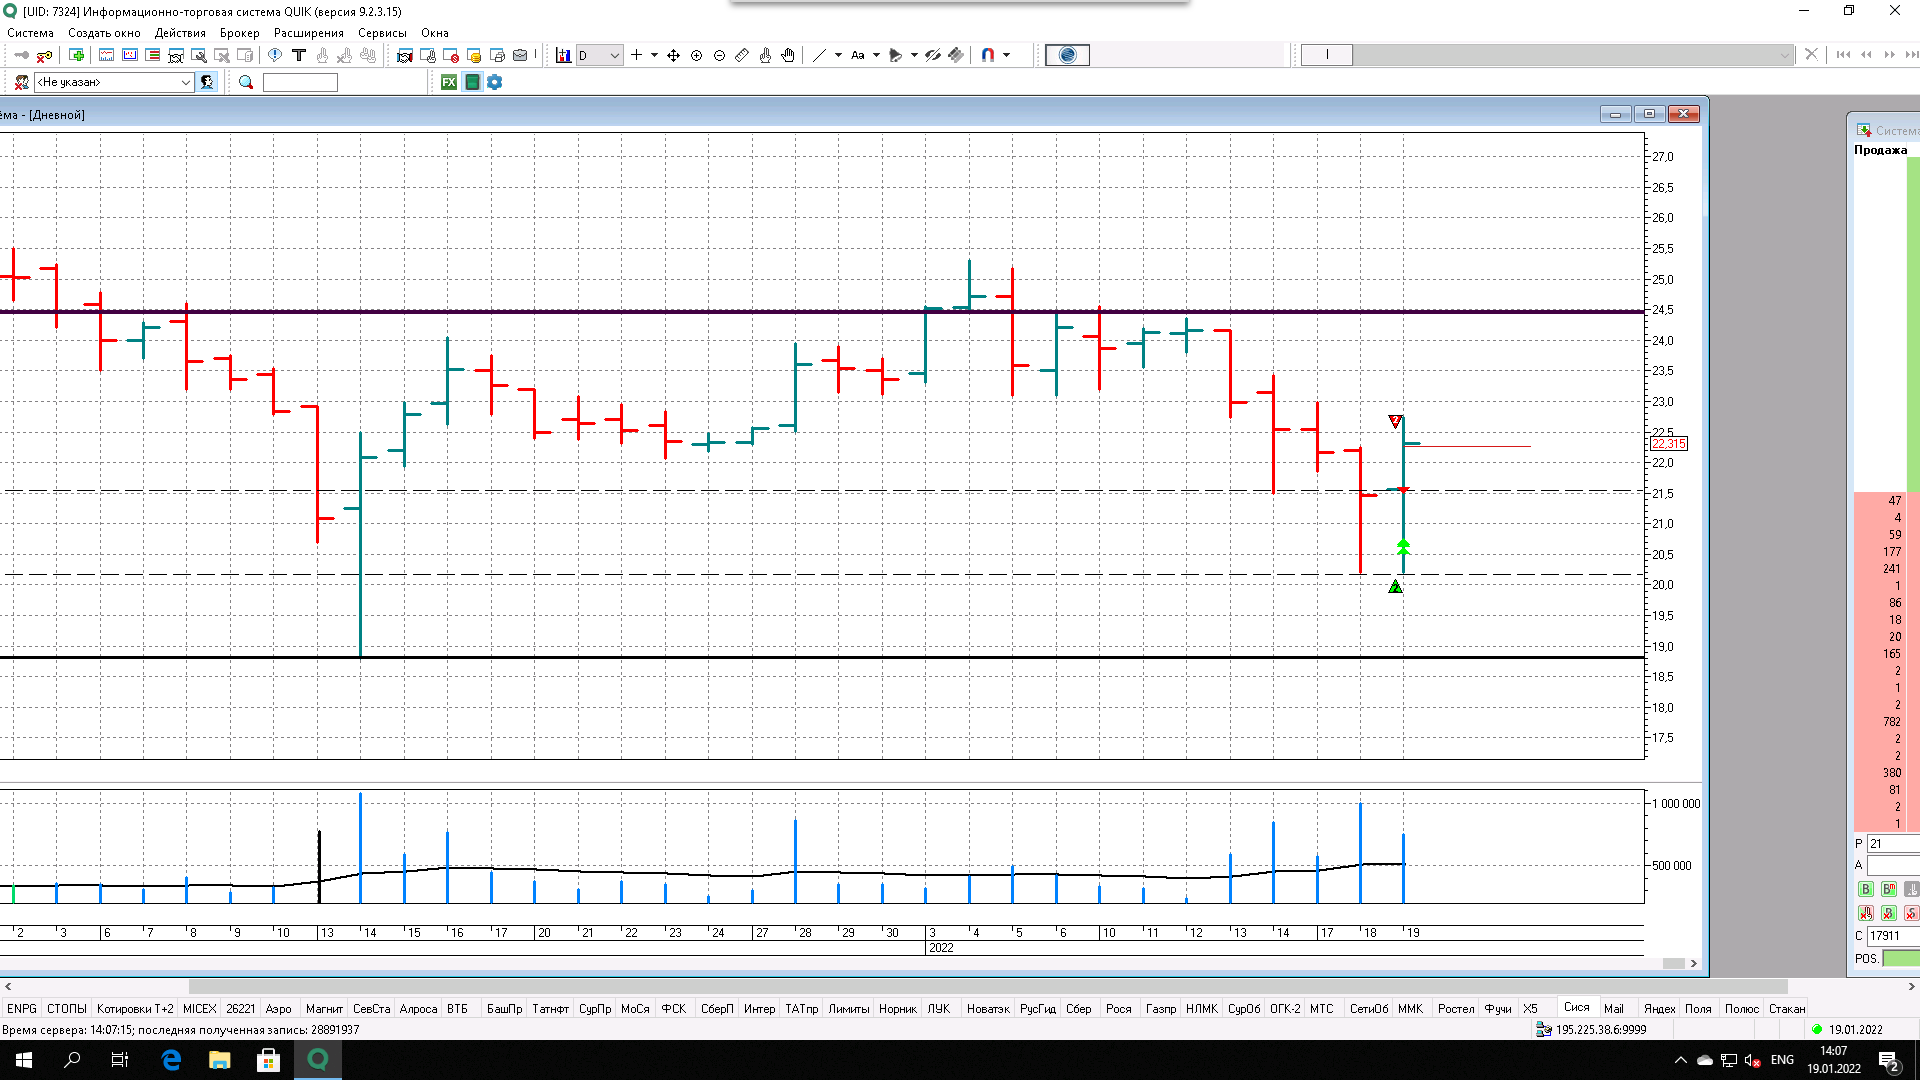1920x1080 pixels.
Task: Click the zoom out magnifier icon
Action: coord(720,55)
